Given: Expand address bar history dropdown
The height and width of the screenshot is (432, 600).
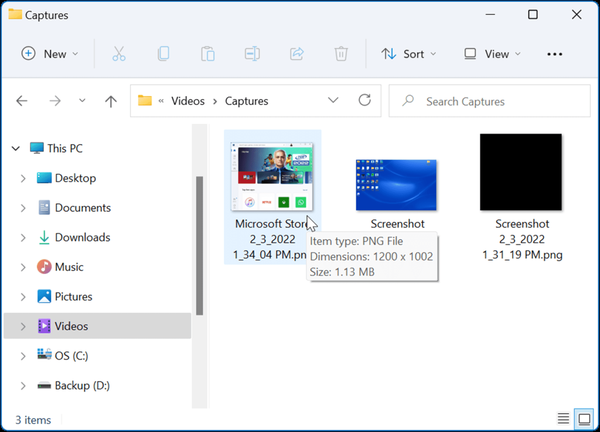Looking at the screenshot, I should 333,101.
